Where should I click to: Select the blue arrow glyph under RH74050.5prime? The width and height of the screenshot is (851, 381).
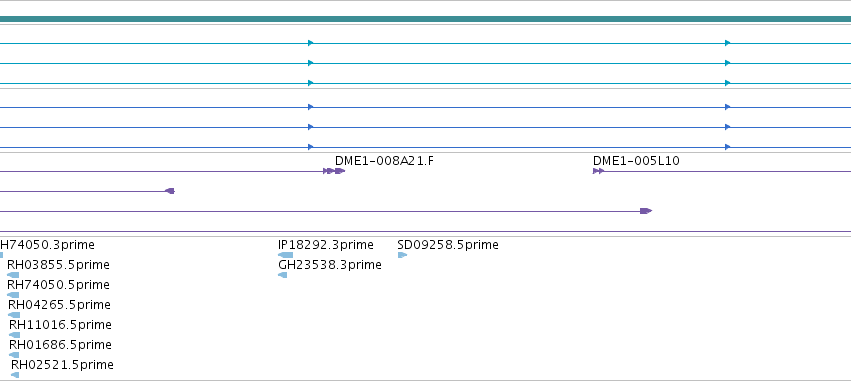[x=13, y=295]
